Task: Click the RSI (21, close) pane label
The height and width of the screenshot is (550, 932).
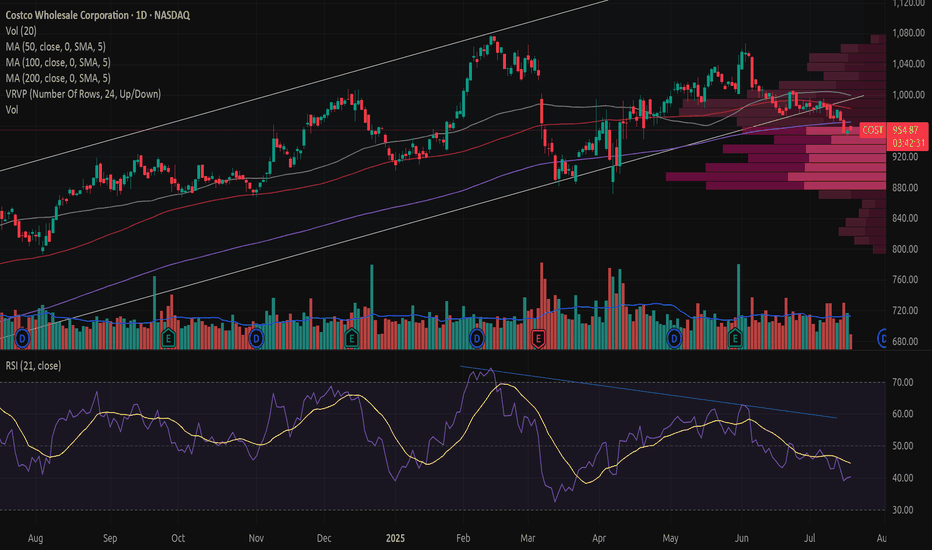Action: 33,366
